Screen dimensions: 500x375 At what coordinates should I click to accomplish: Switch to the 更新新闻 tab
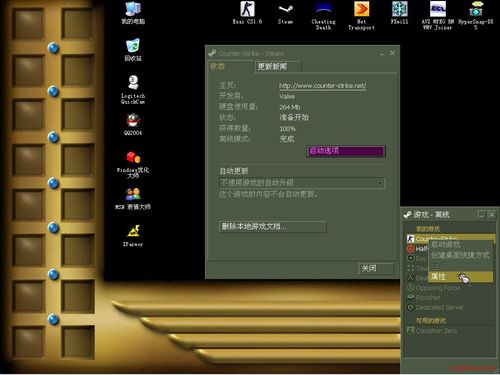(x=278, y=67)
